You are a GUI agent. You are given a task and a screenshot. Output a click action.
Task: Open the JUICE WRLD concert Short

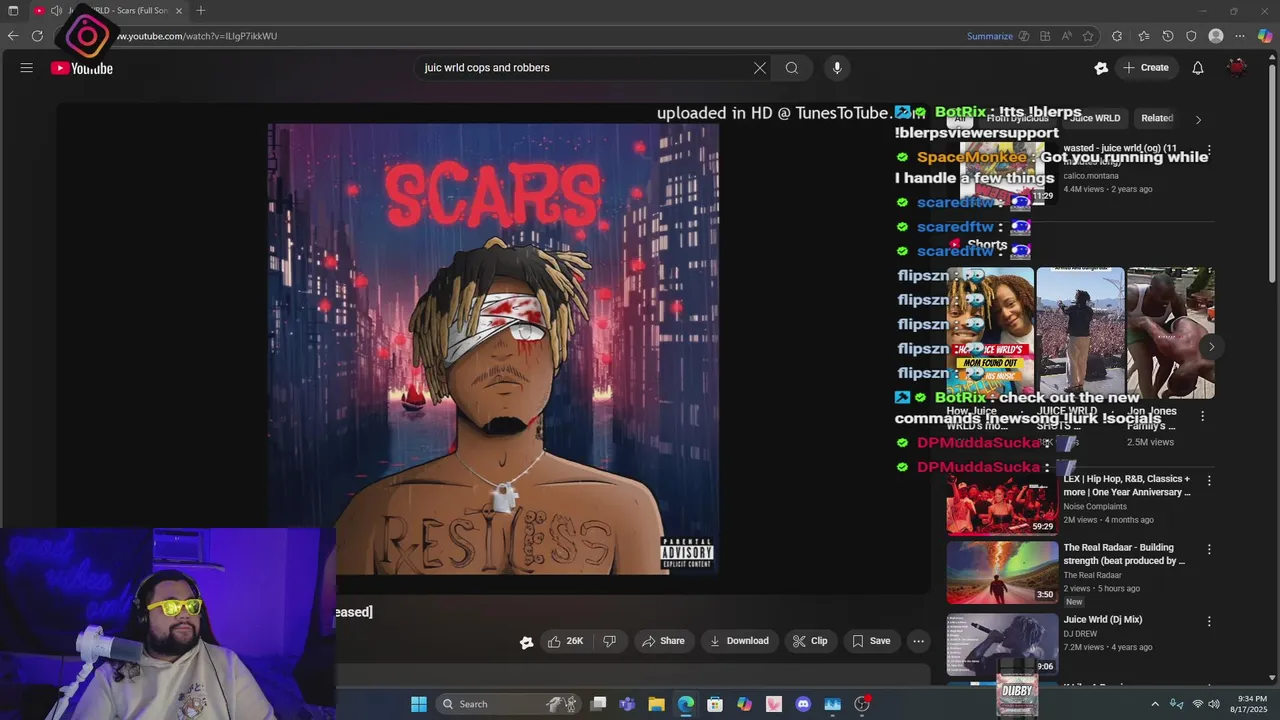click(1080, 332)
